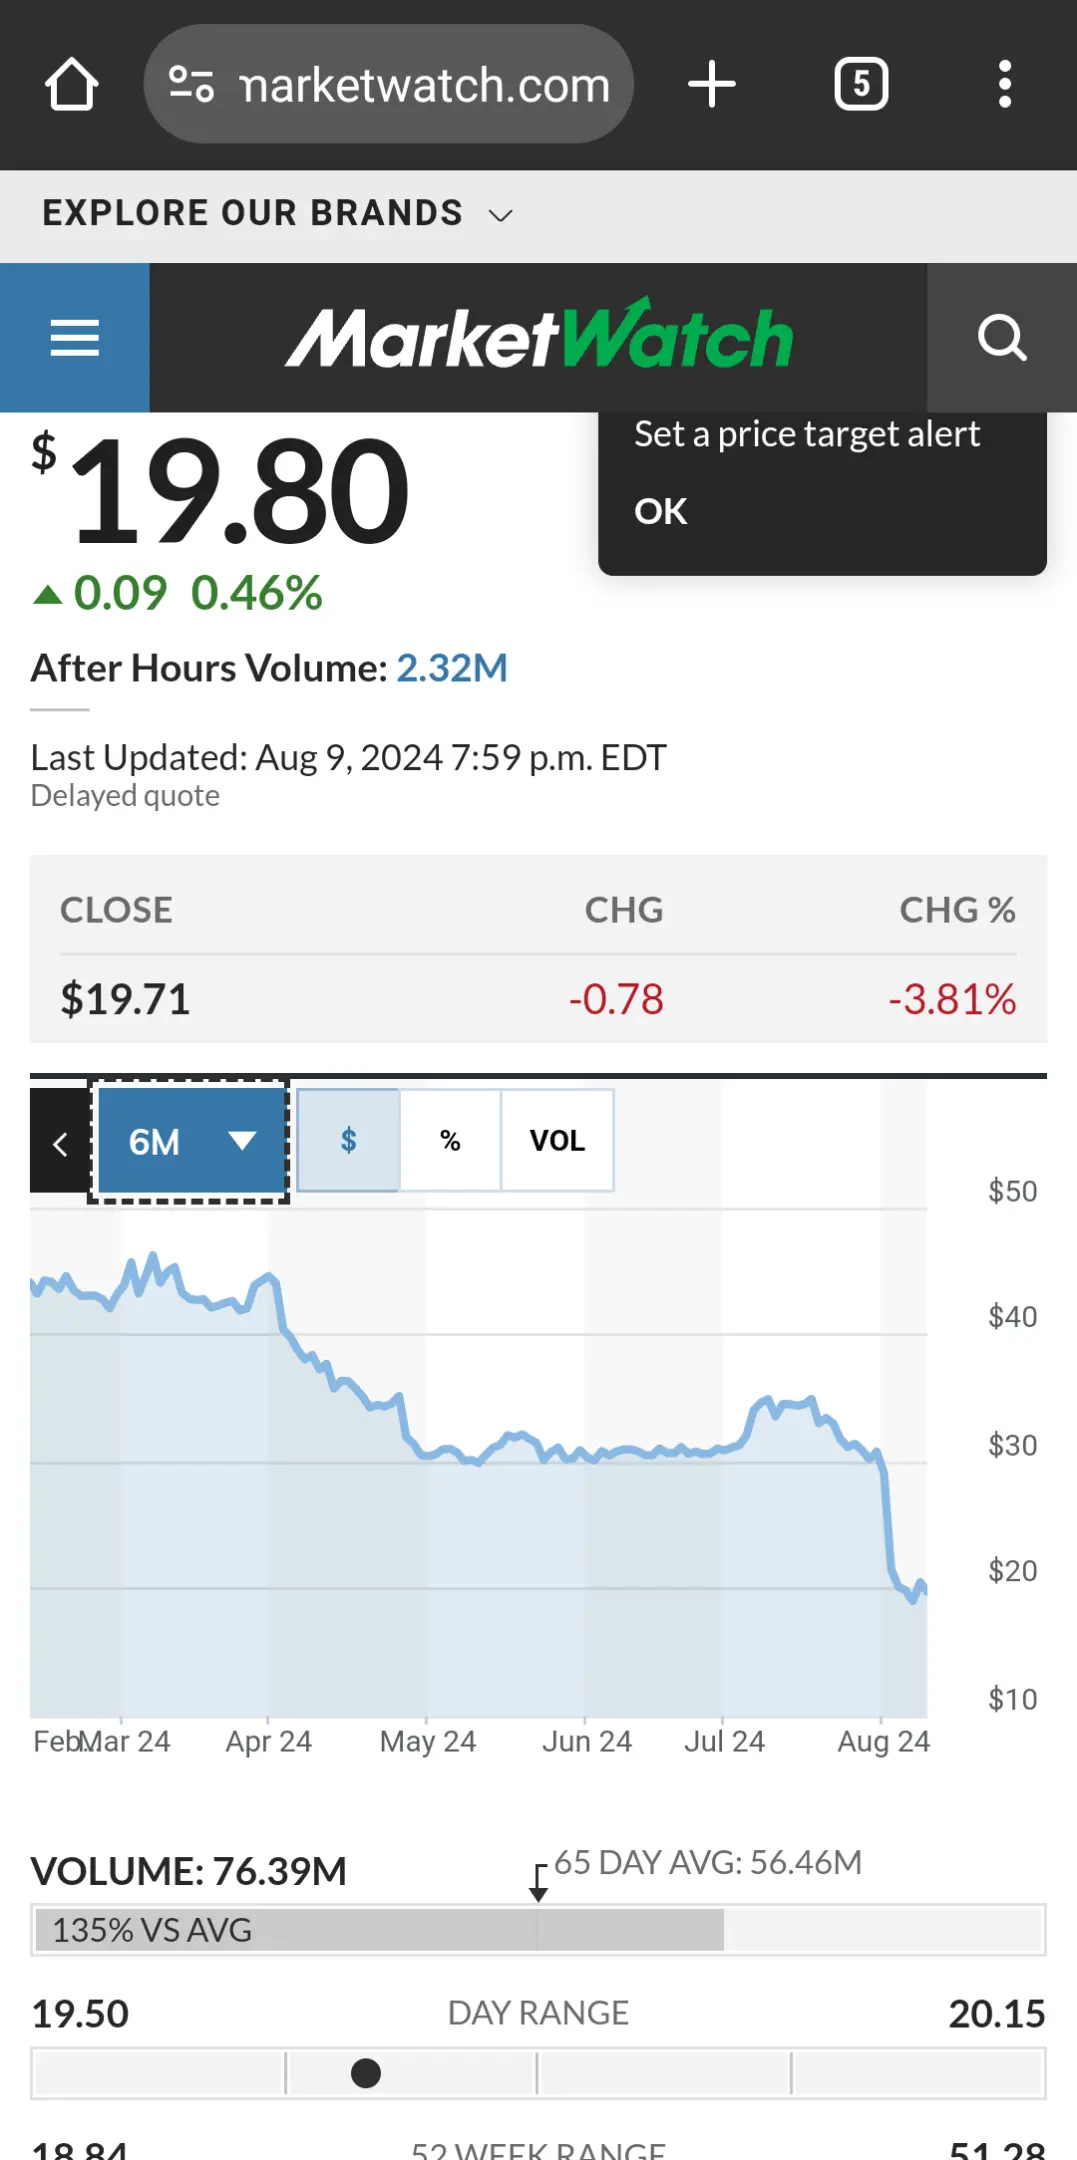Screen dimensions: 1077x2160
Task: Tap OK on price alert popup
Action: [x=661, y=511]
